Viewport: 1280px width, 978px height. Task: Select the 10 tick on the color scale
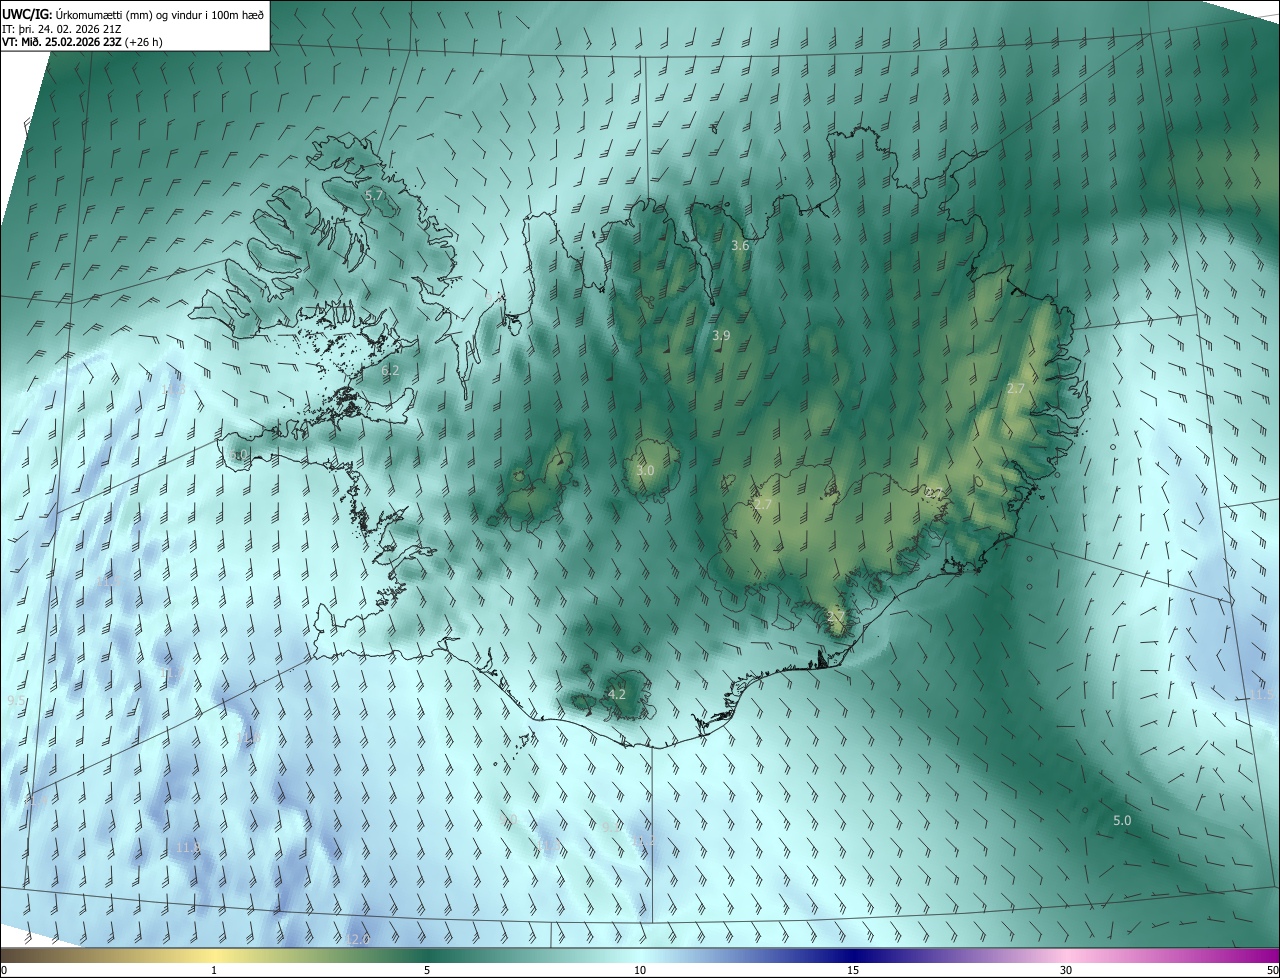coord(640,970)
